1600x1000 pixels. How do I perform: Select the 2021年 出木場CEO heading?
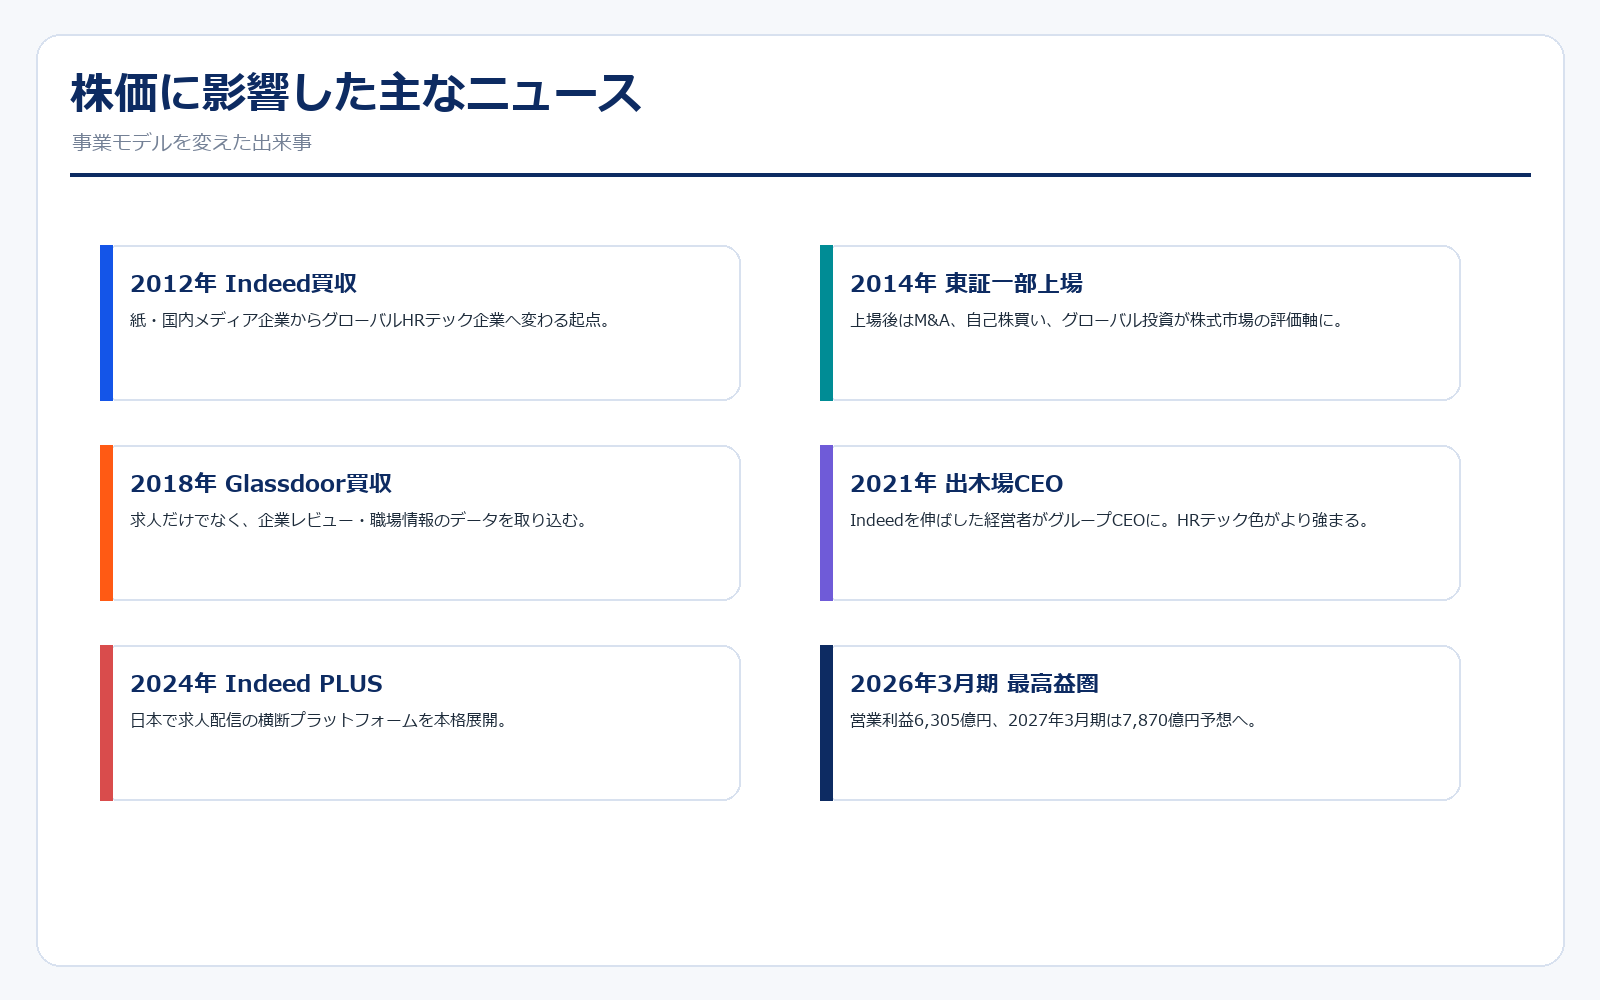[x=957, y=484]
